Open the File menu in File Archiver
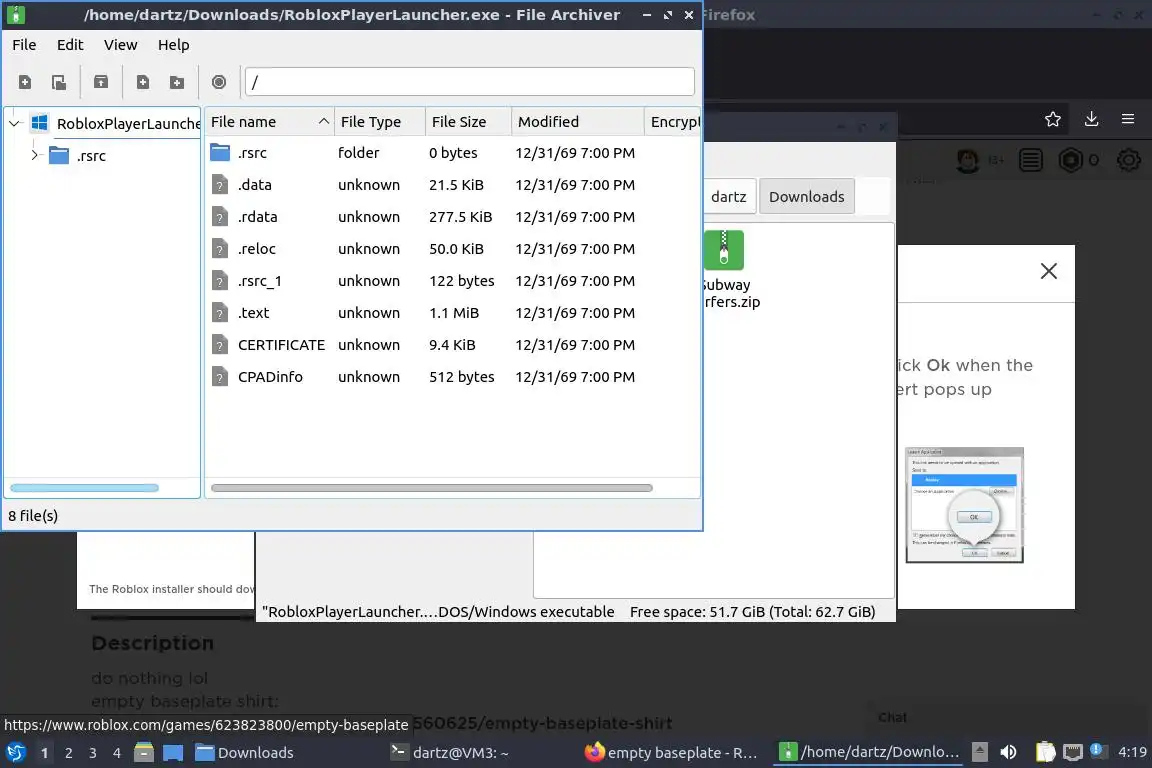Viewport: 1152px width, 768px height. point(24,45)
